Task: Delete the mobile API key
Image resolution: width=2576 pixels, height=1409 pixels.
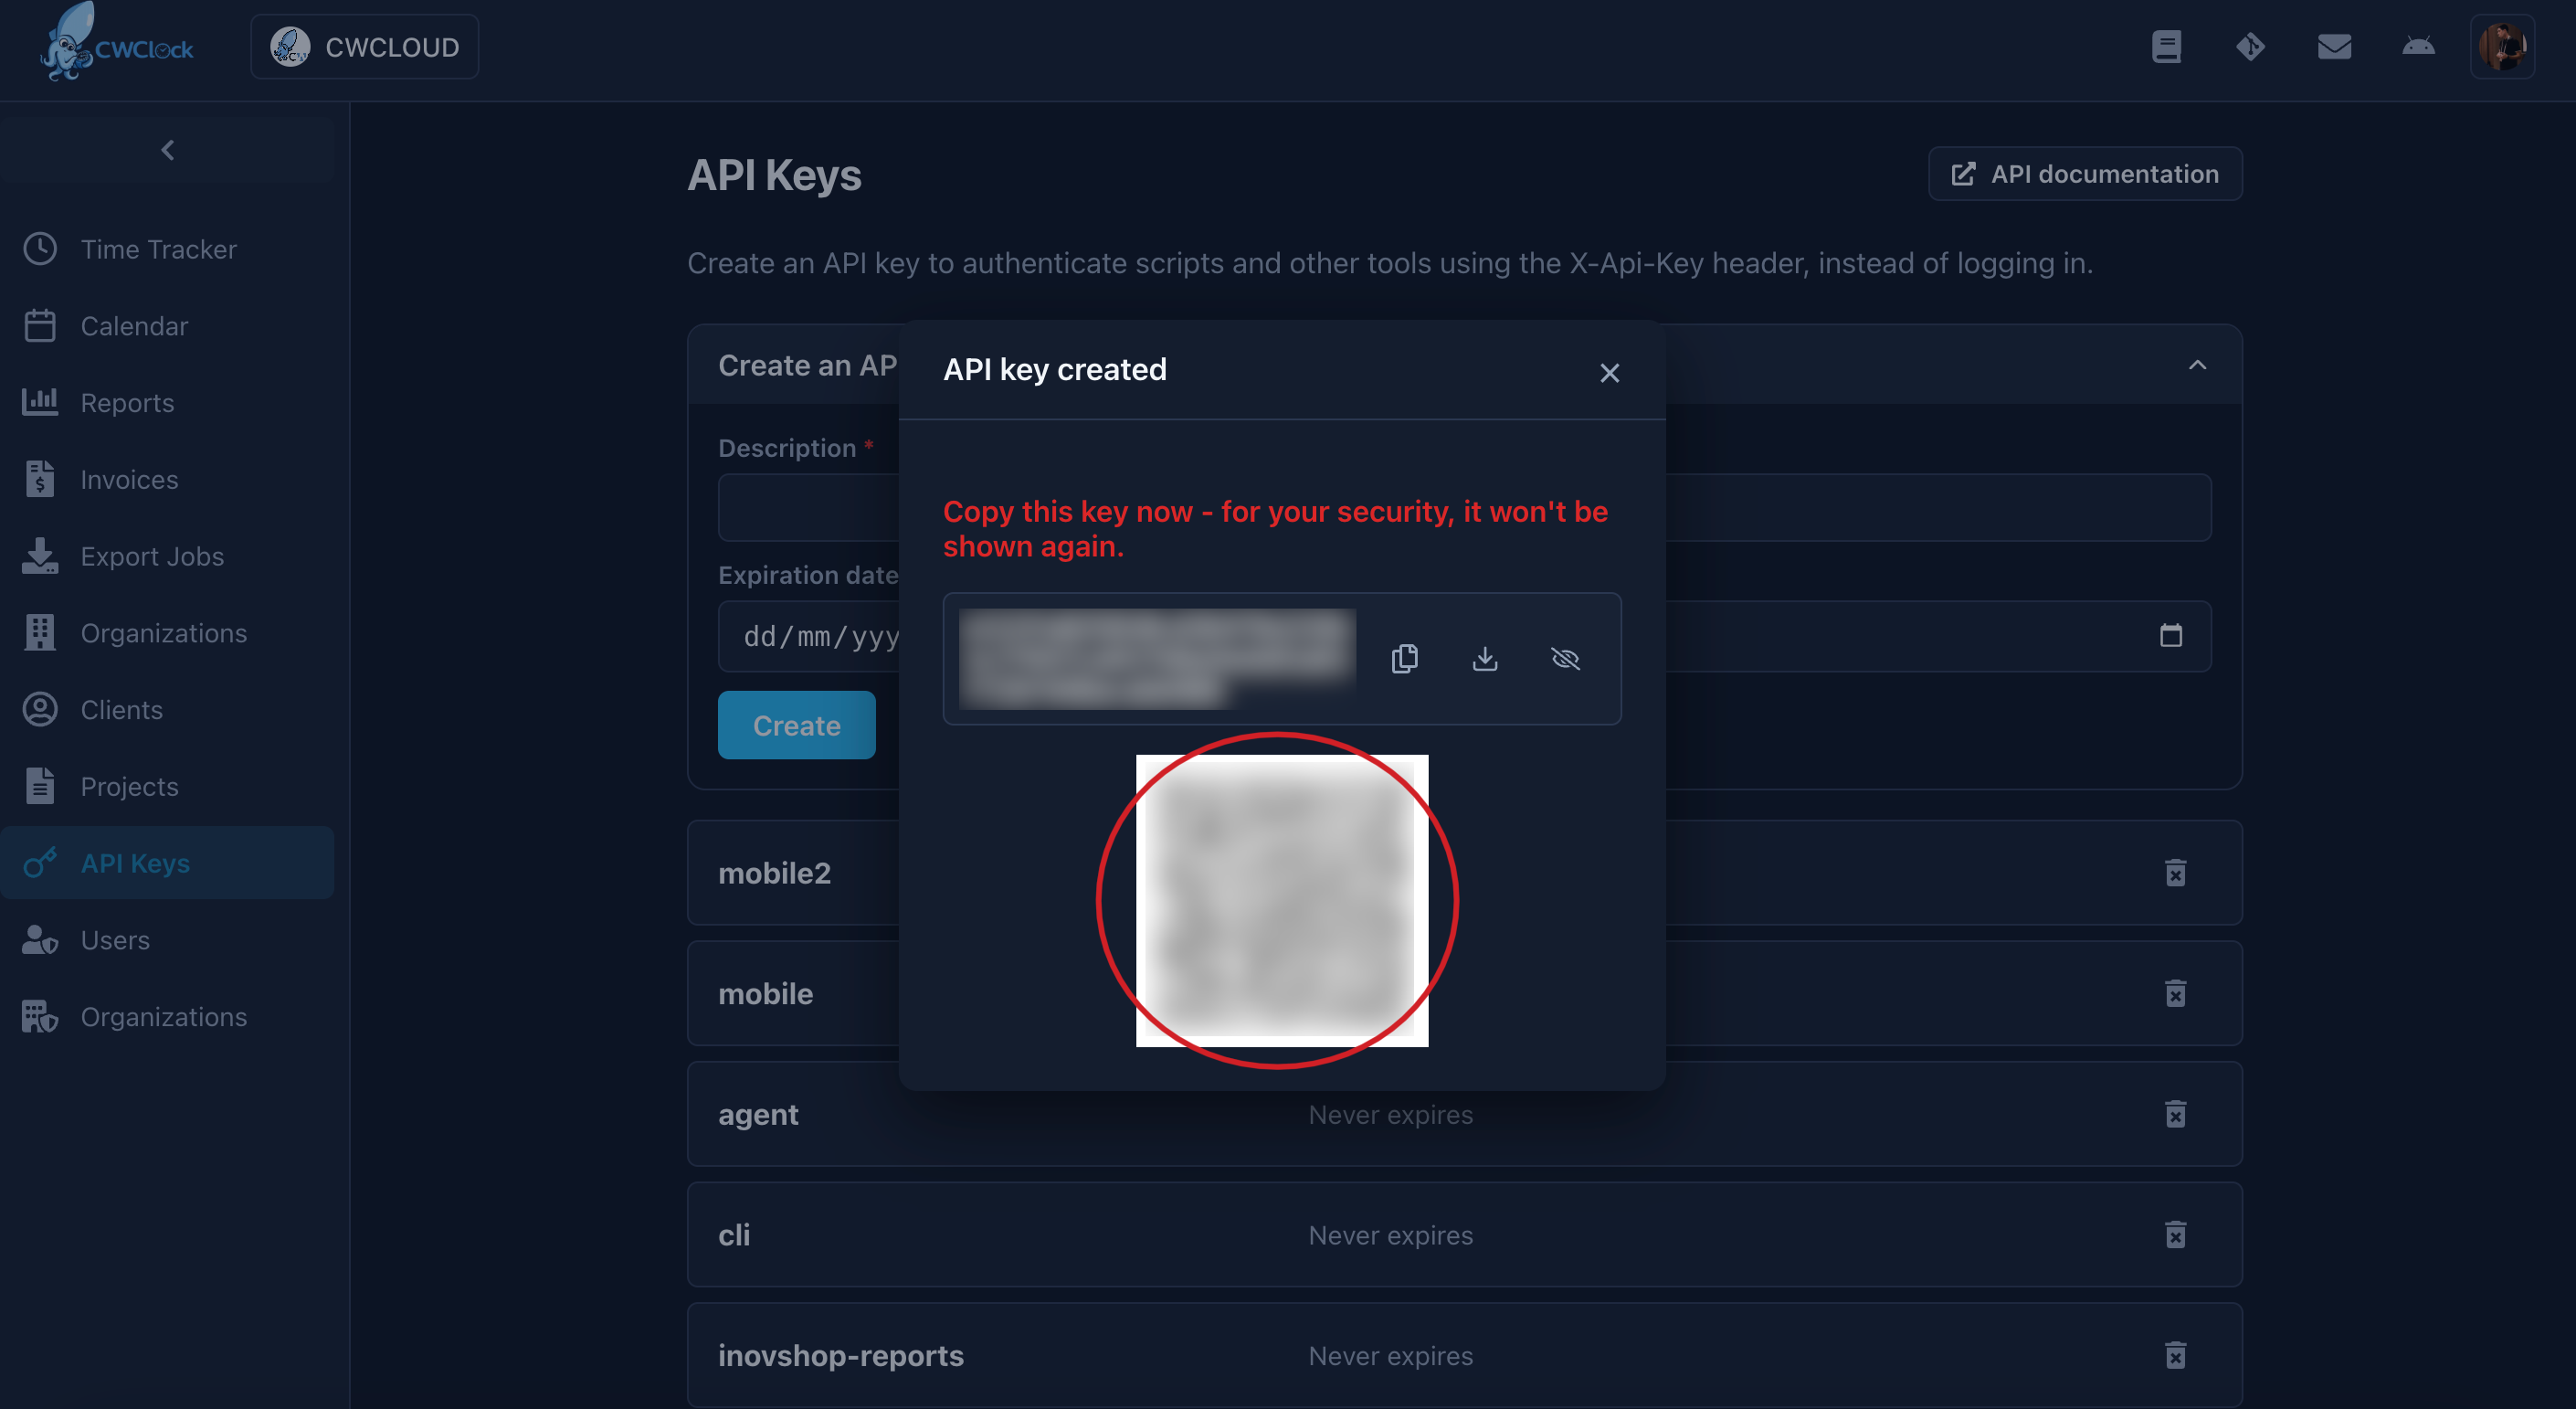Action: point(2175,993)
